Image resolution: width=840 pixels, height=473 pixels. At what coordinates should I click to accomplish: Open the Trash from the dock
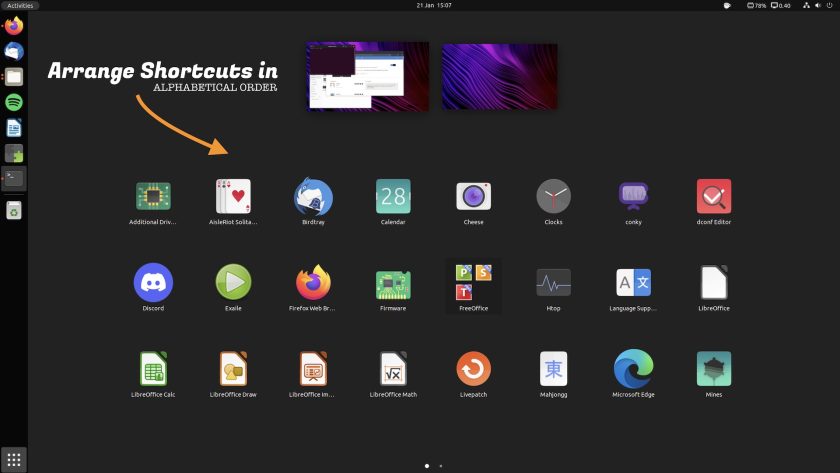pos(14,211)
